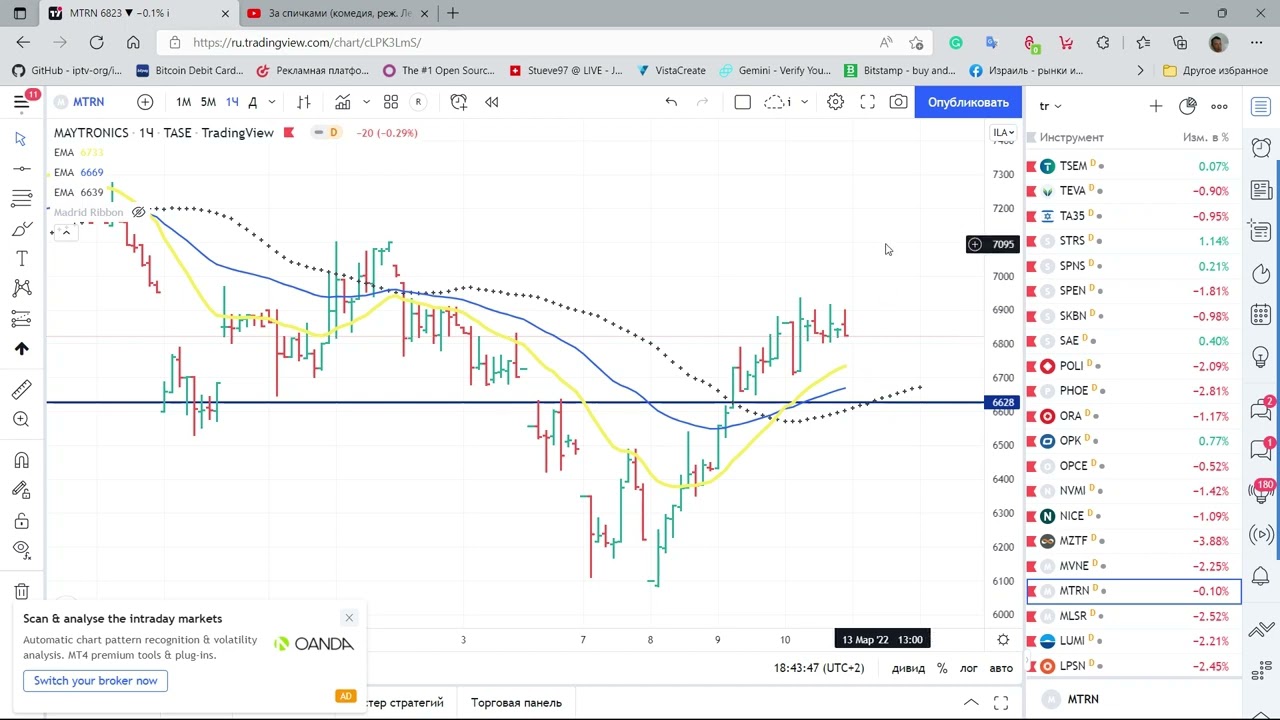Screen dimensions: 1280x720
Task: Open the watchlist three-dots options menu
Action: 1219,106
